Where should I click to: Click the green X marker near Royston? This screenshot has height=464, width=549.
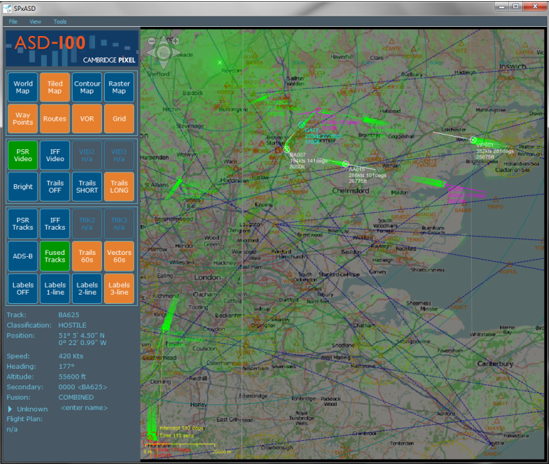click(x=220, y=63)
